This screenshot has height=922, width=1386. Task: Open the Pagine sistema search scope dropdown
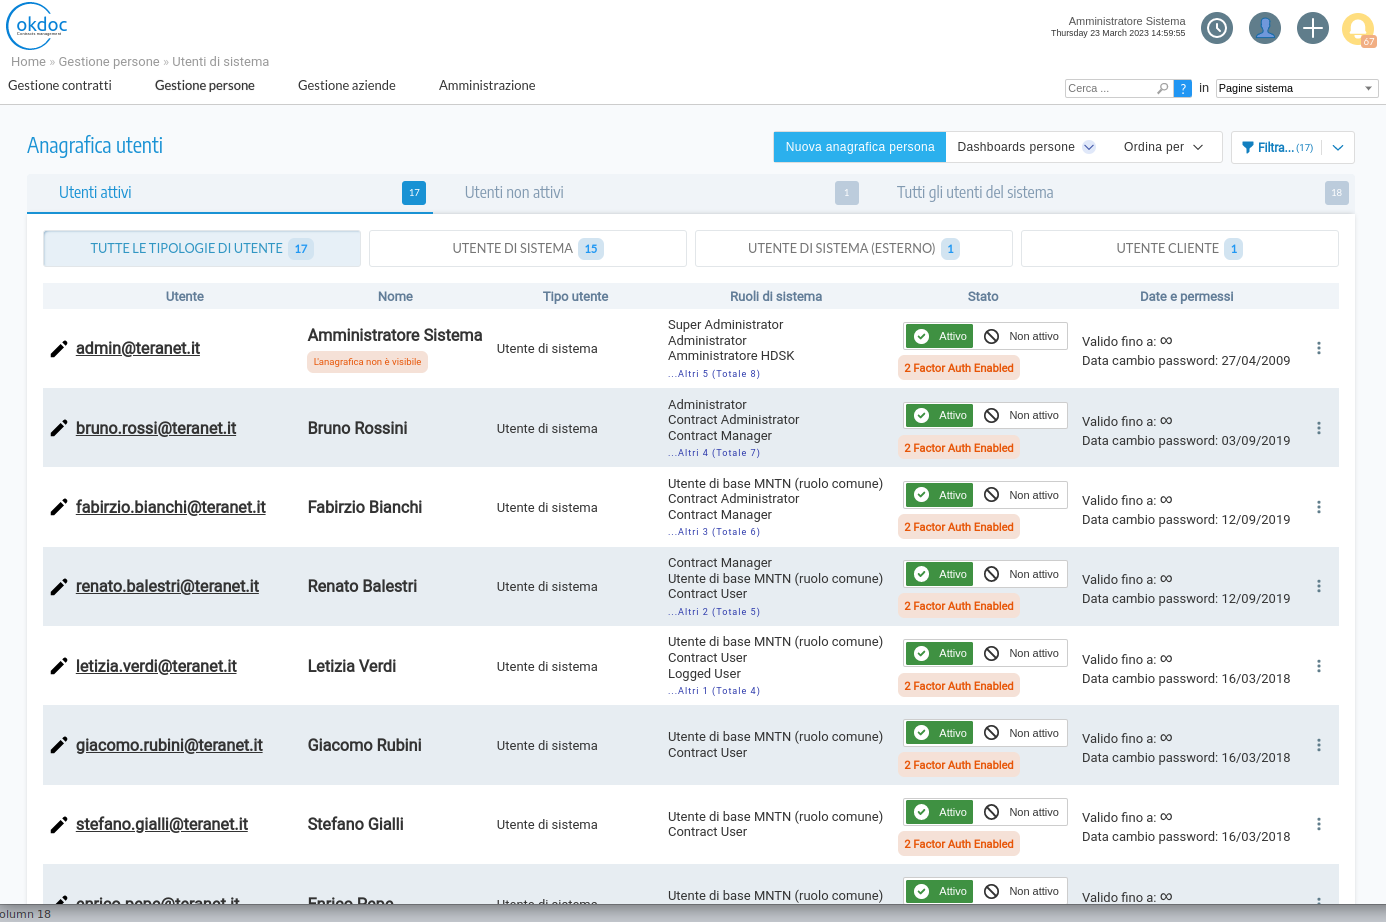tap(1296, 88)
